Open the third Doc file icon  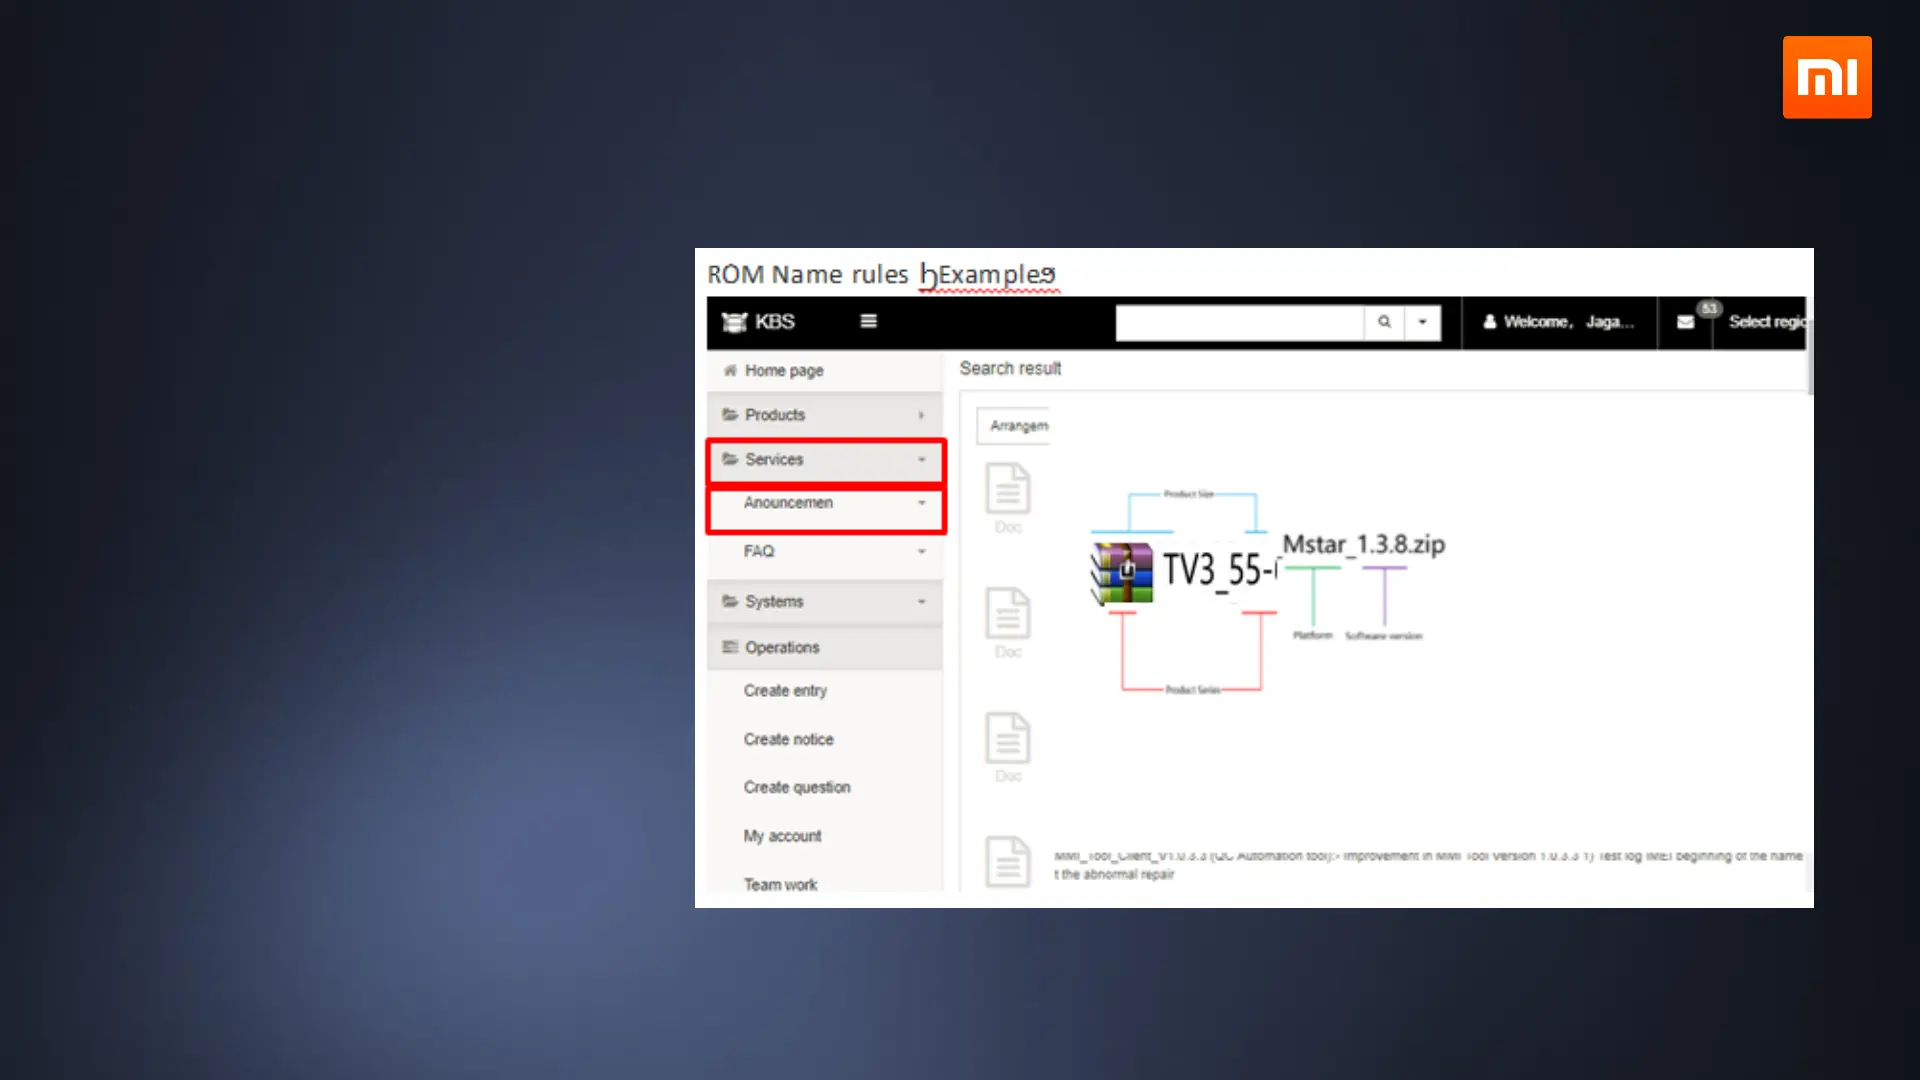pos(1007,739)
